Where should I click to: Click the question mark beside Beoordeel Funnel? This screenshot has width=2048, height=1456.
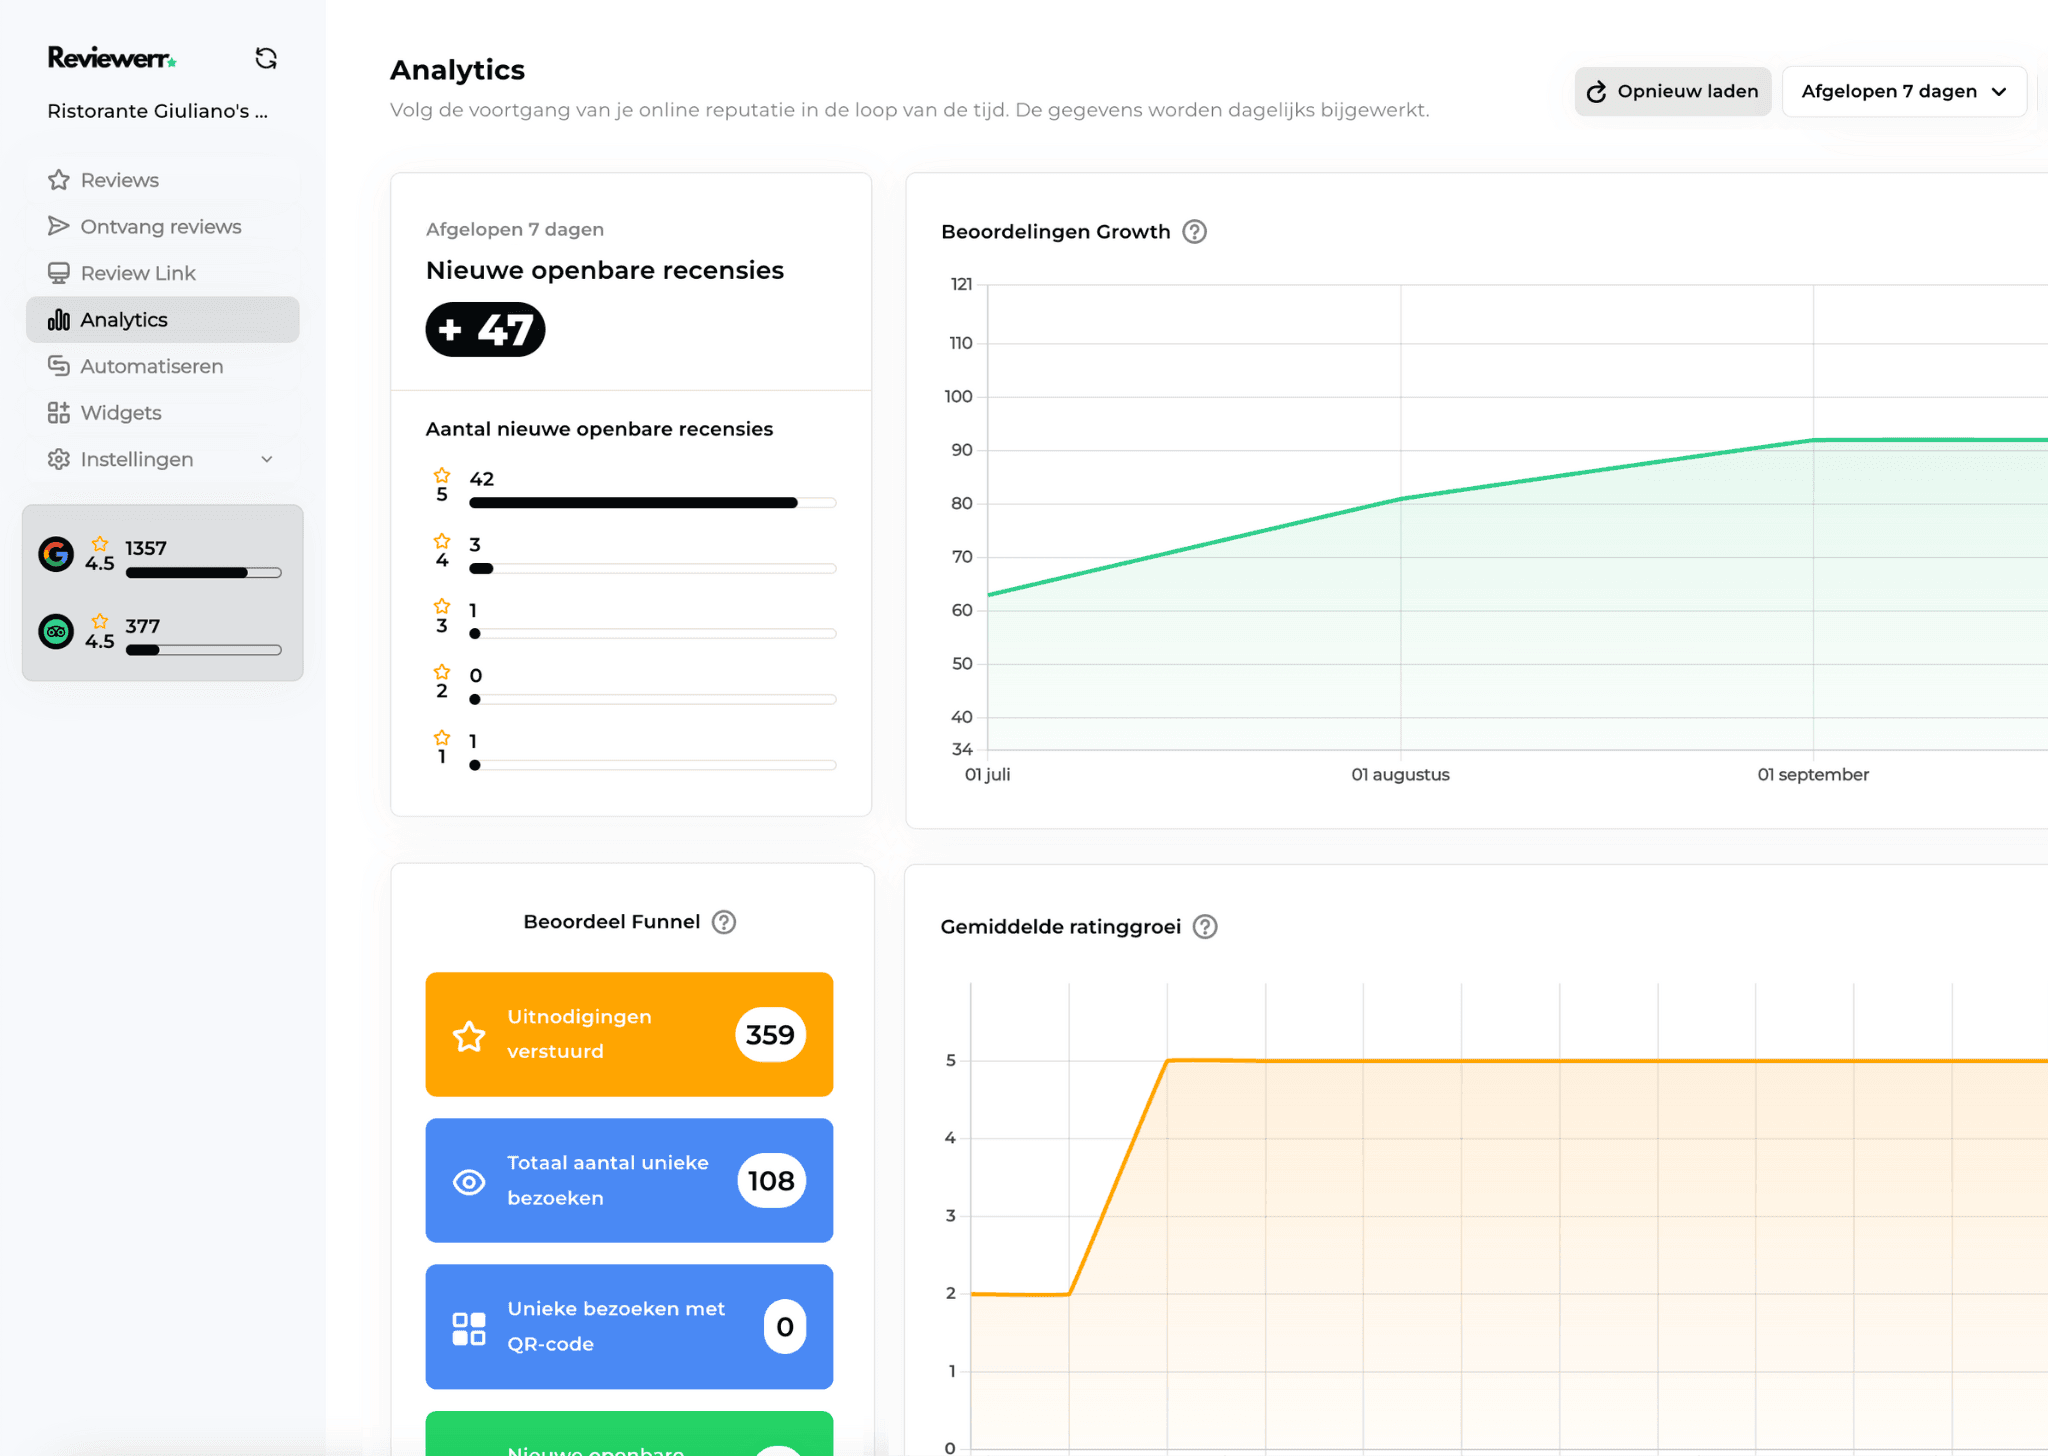point(724,922)
